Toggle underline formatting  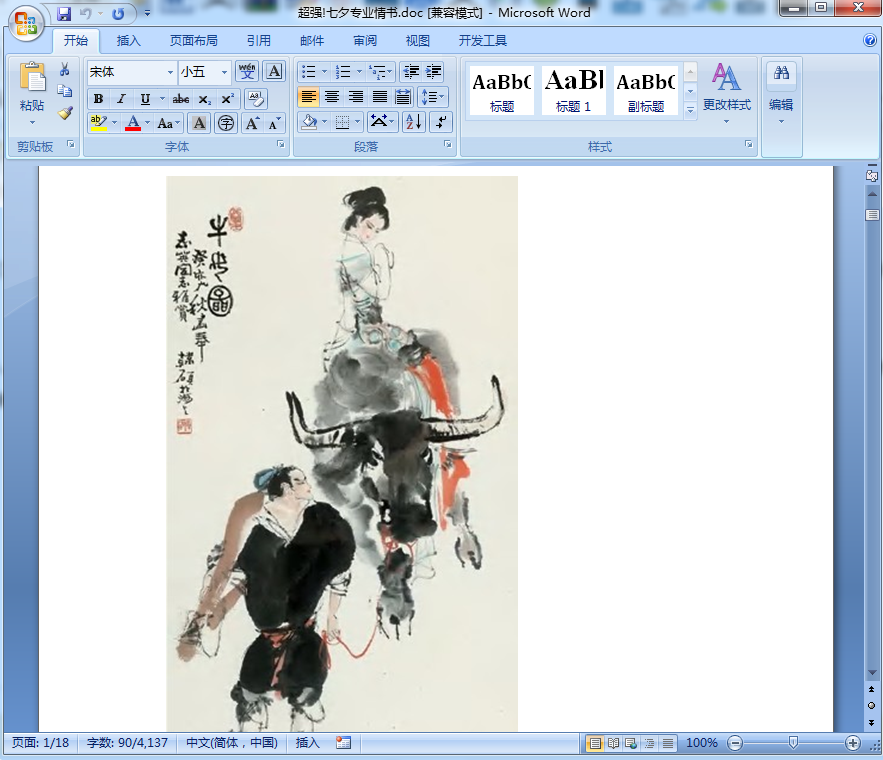145,99
